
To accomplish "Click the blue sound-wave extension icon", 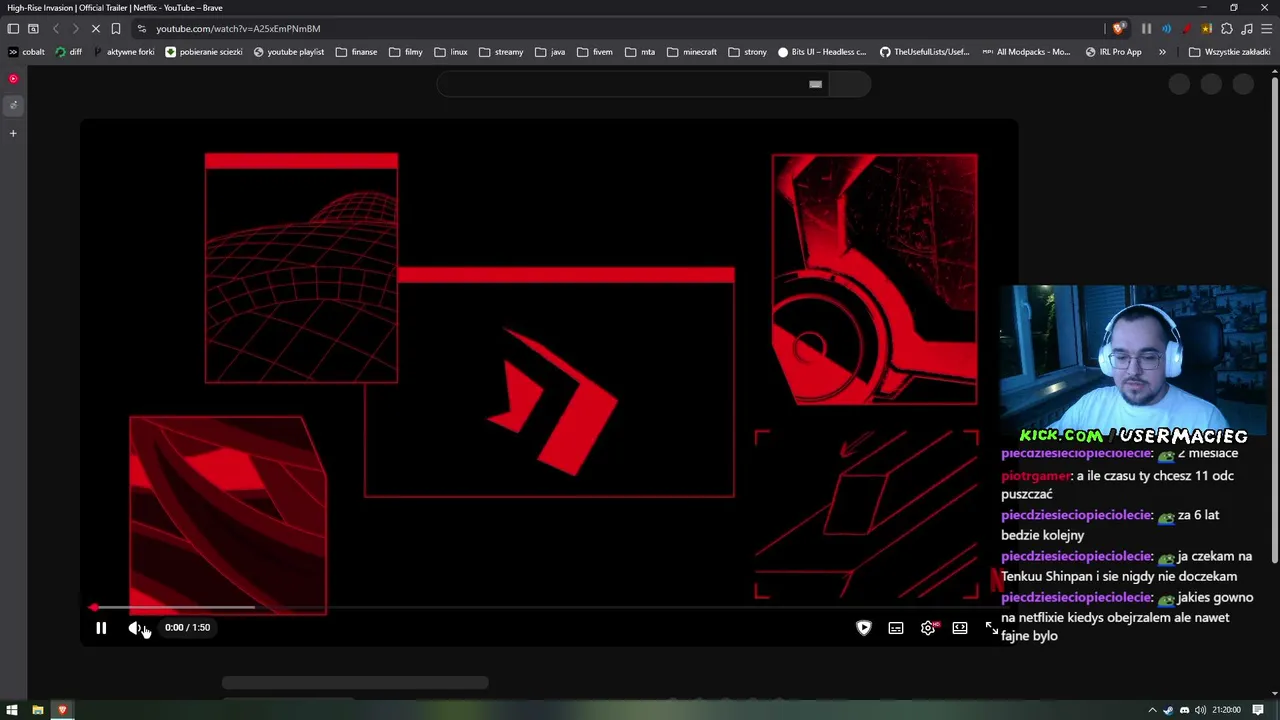I will 1166,29.
